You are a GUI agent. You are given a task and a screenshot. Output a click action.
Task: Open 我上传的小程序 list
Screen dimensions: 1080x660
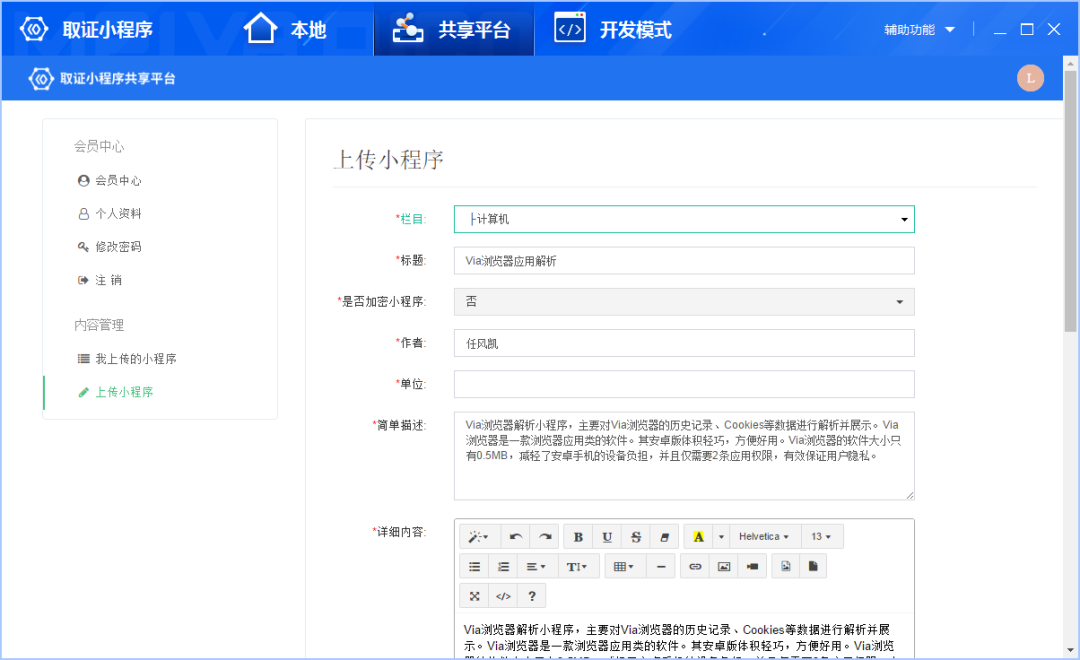click(127, 359)
